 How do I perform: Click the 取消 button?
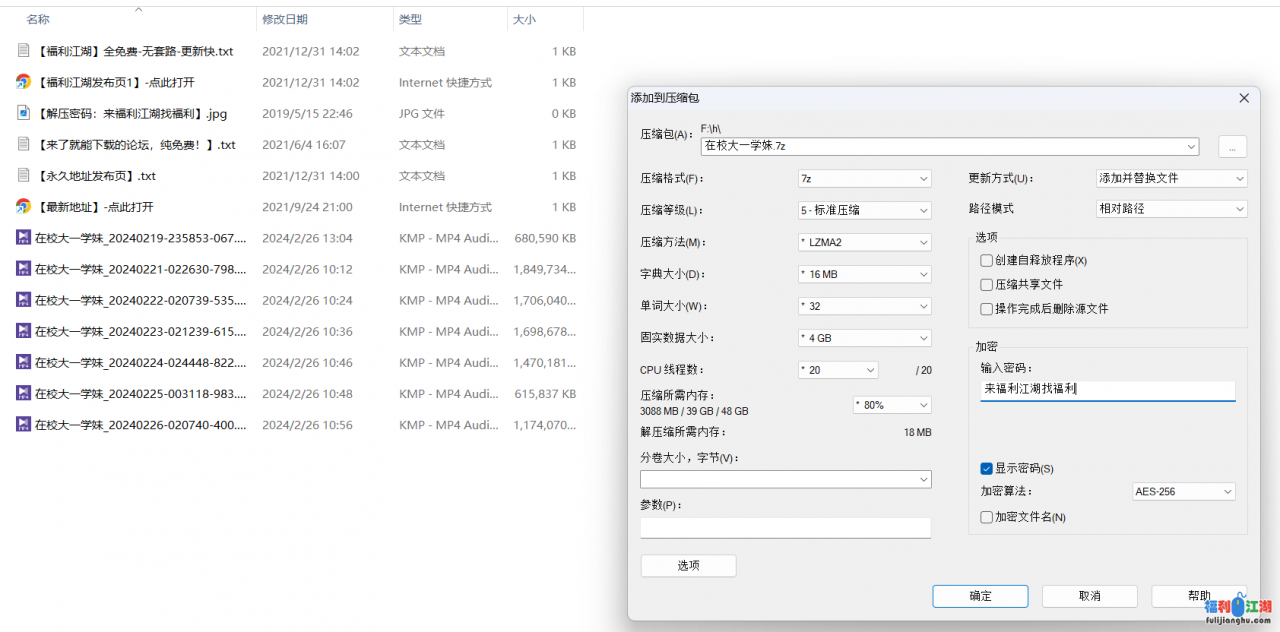(1089, 596)
